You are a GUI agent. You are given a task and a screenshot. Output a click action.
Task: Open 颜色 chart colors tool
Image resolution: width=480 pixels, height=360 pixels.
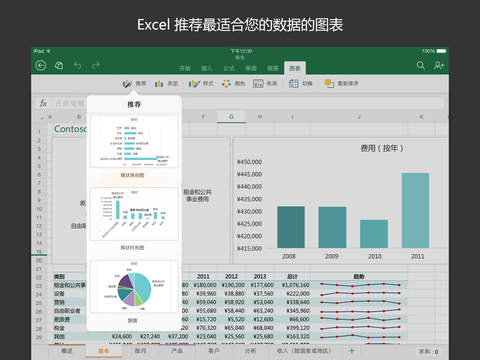[x=233, y=83]
